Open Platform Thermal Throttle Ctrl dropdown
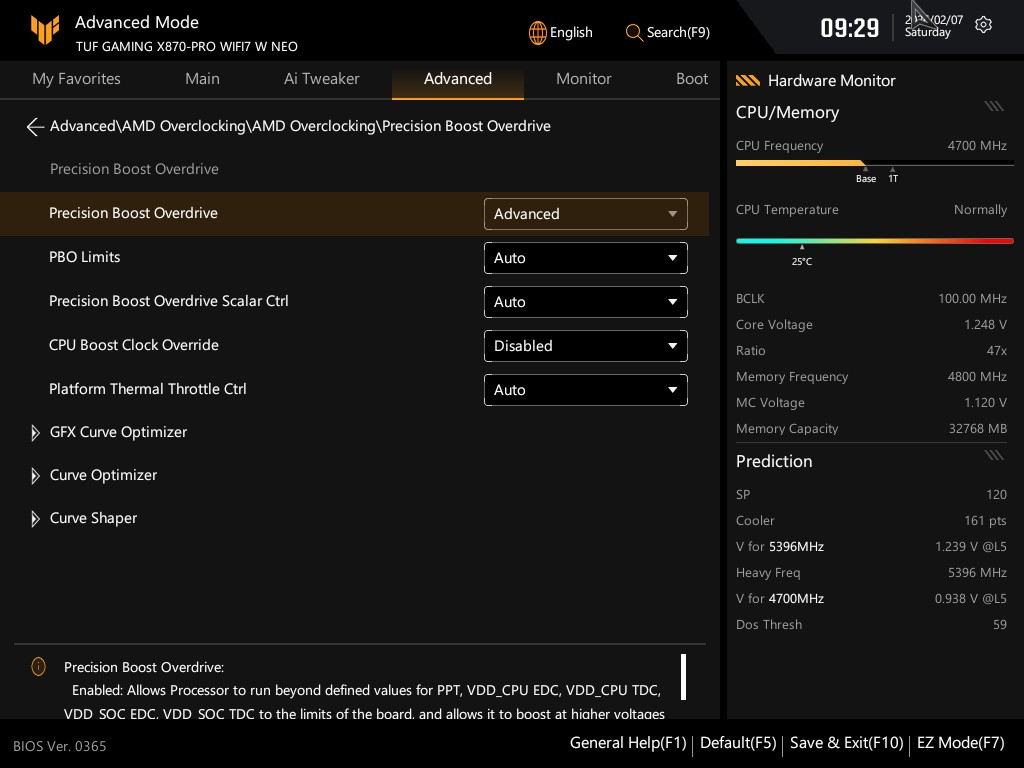 coord(585,390)
